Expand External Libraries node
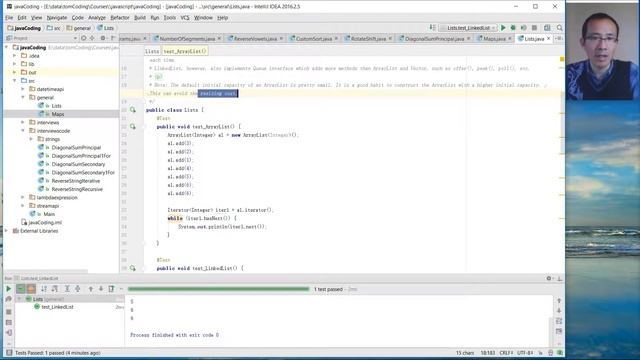This screenshot has height=360, width=640. coord(7,231)
